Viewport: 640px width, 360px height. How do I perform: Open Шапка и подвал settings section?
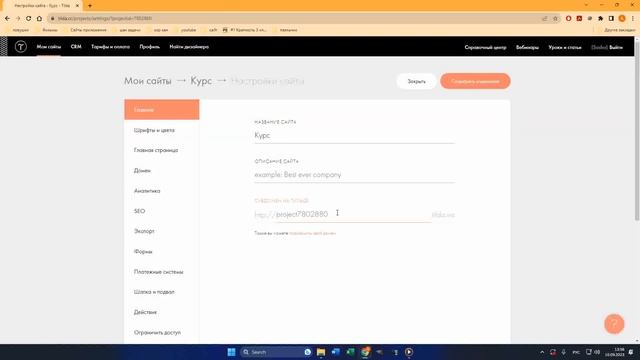point(154,292)
